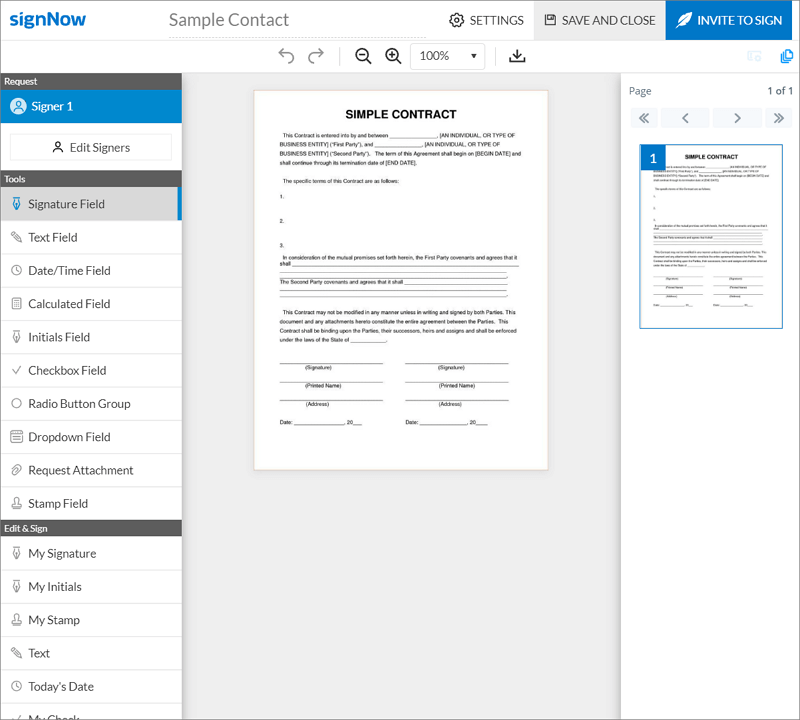
Task: Click the Request Attachment paperclip icon
Action: [x=16, y=470]
